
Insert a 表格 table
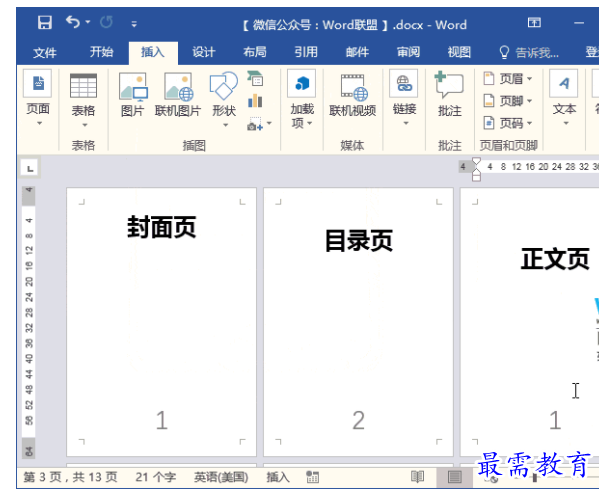[83, 100]
